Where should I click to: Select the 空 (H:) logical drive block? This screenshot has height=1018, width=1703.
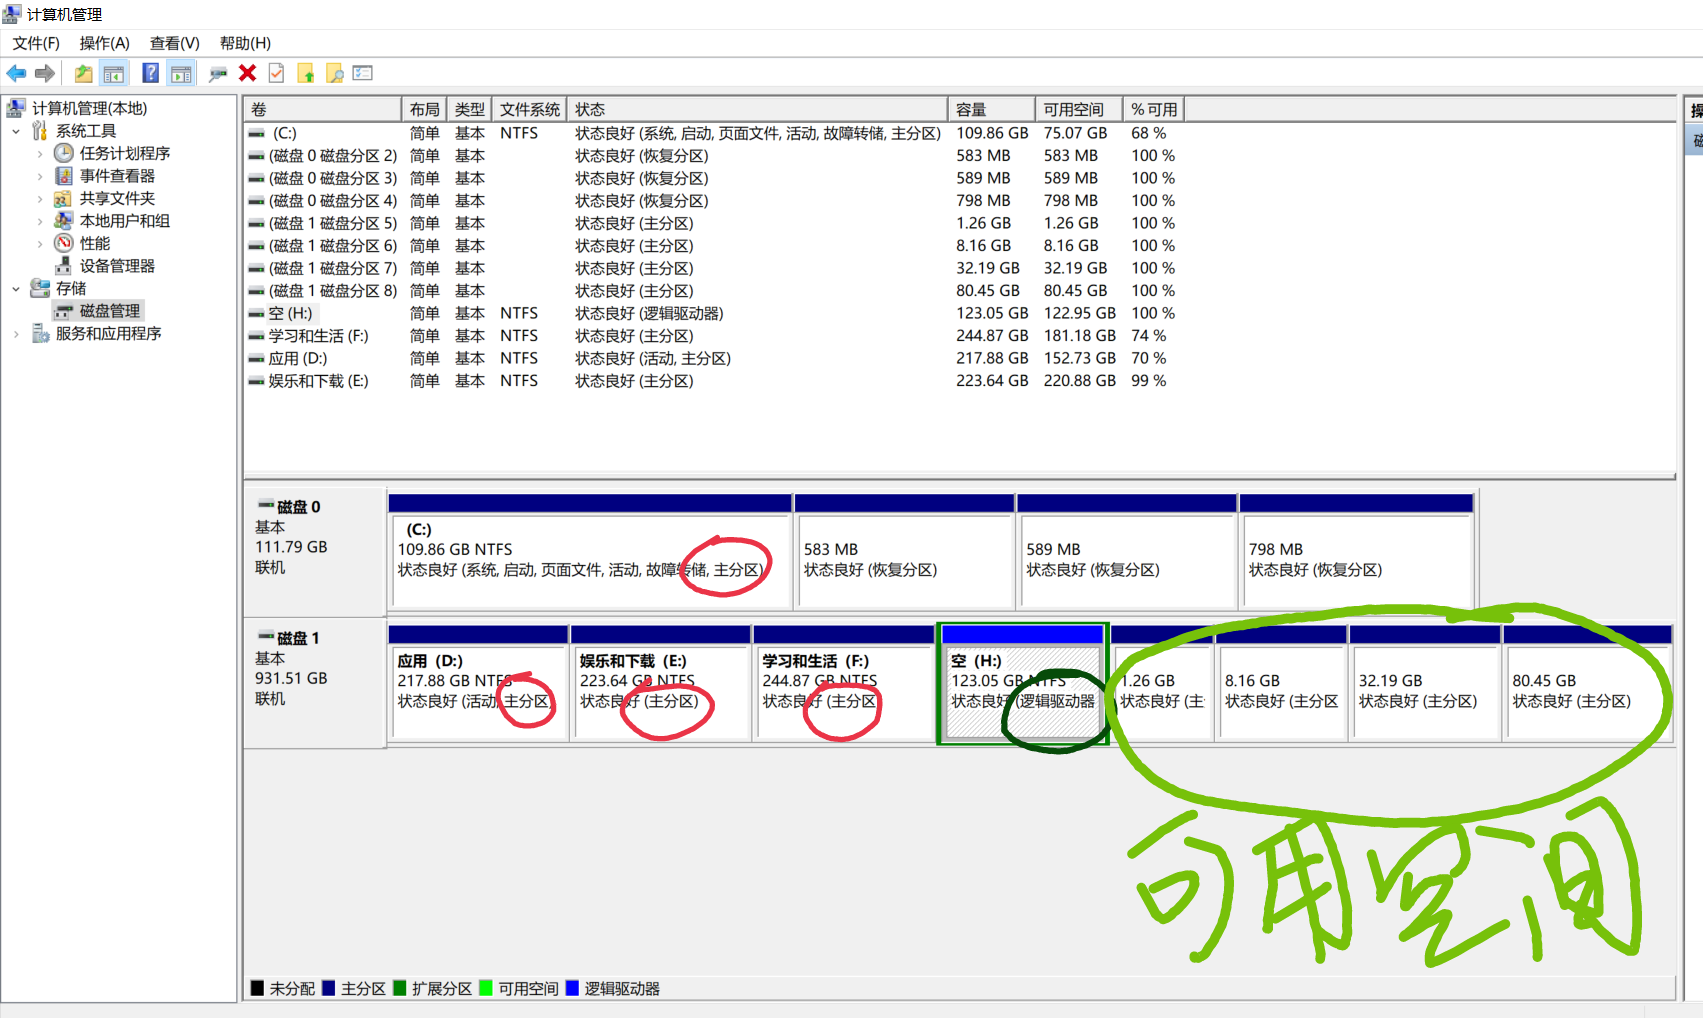pos(1022,684)
